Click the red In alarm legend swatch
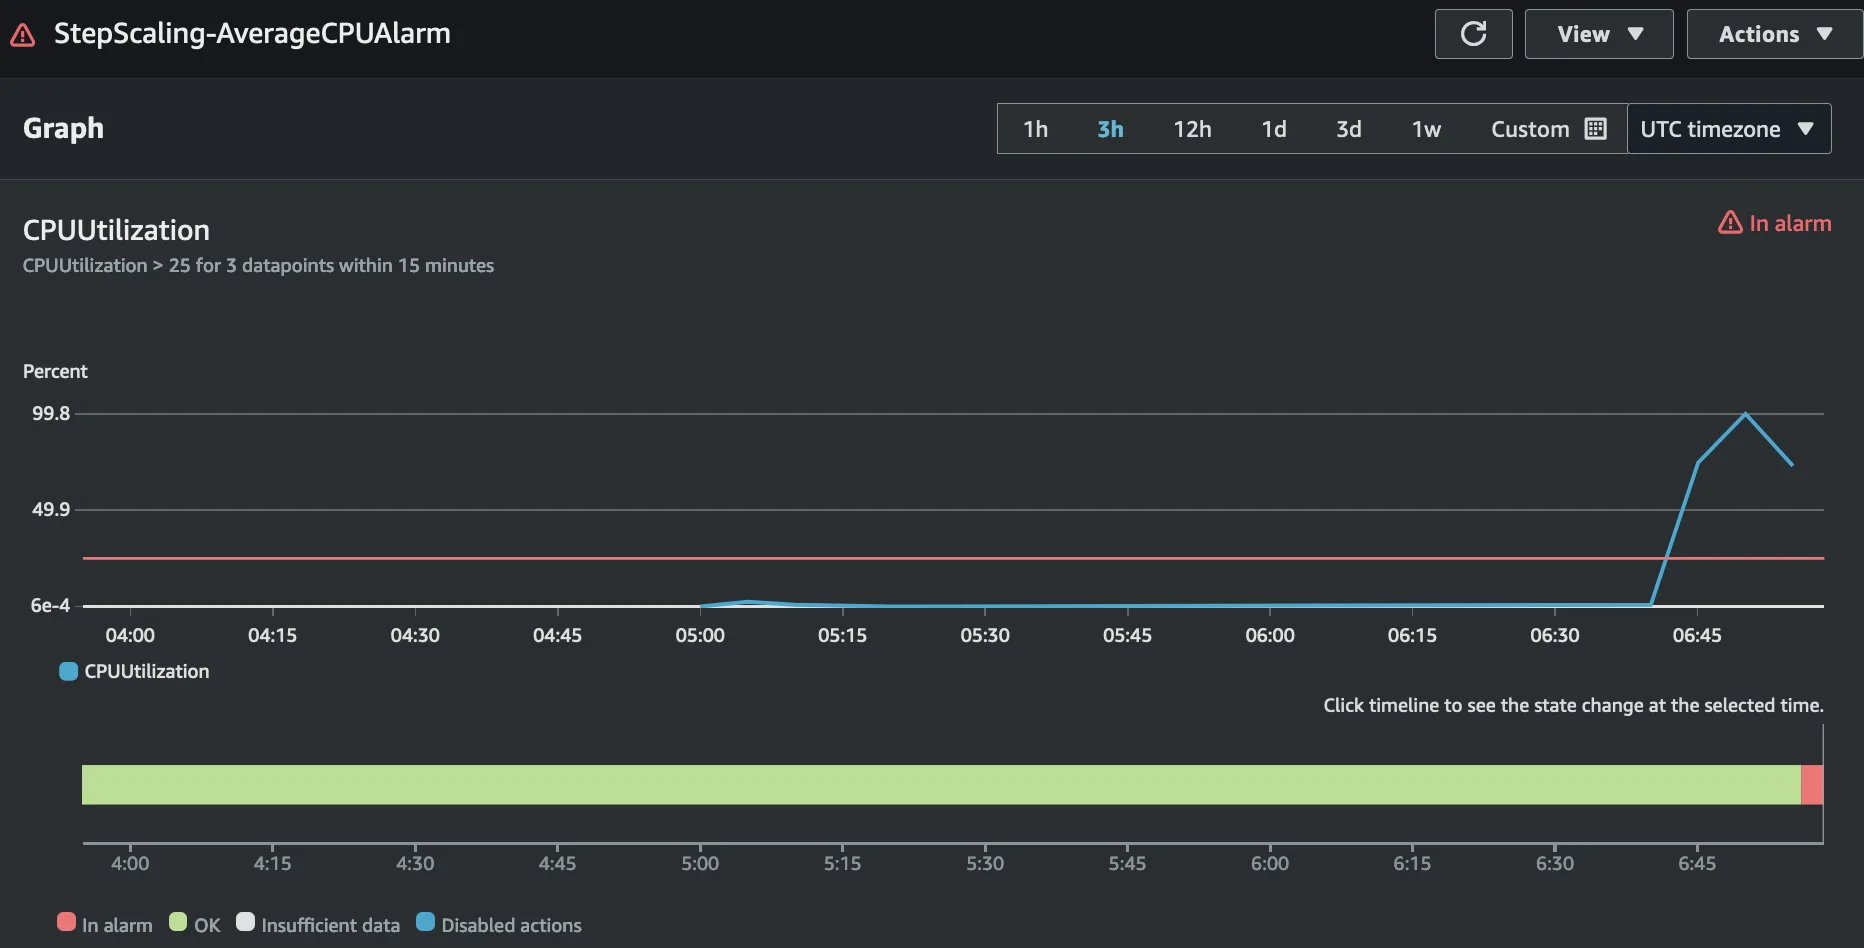1864x948 pixels. (x=67, y=922)
